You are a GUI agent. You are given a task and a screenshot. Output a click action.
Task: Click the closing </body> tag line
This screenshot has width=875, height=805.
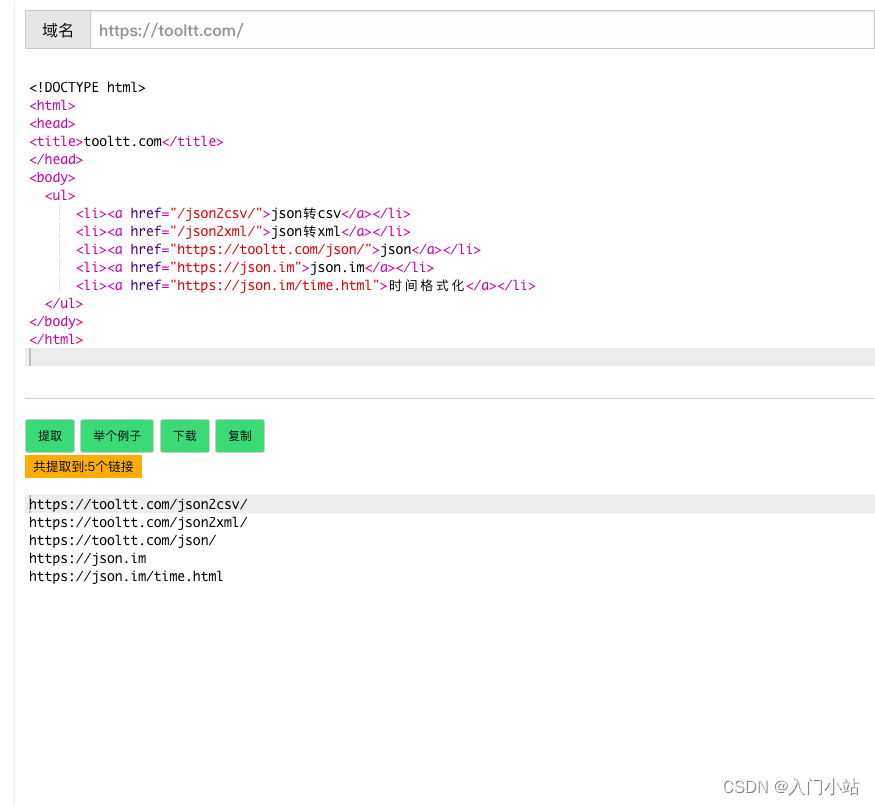[56, 321]
